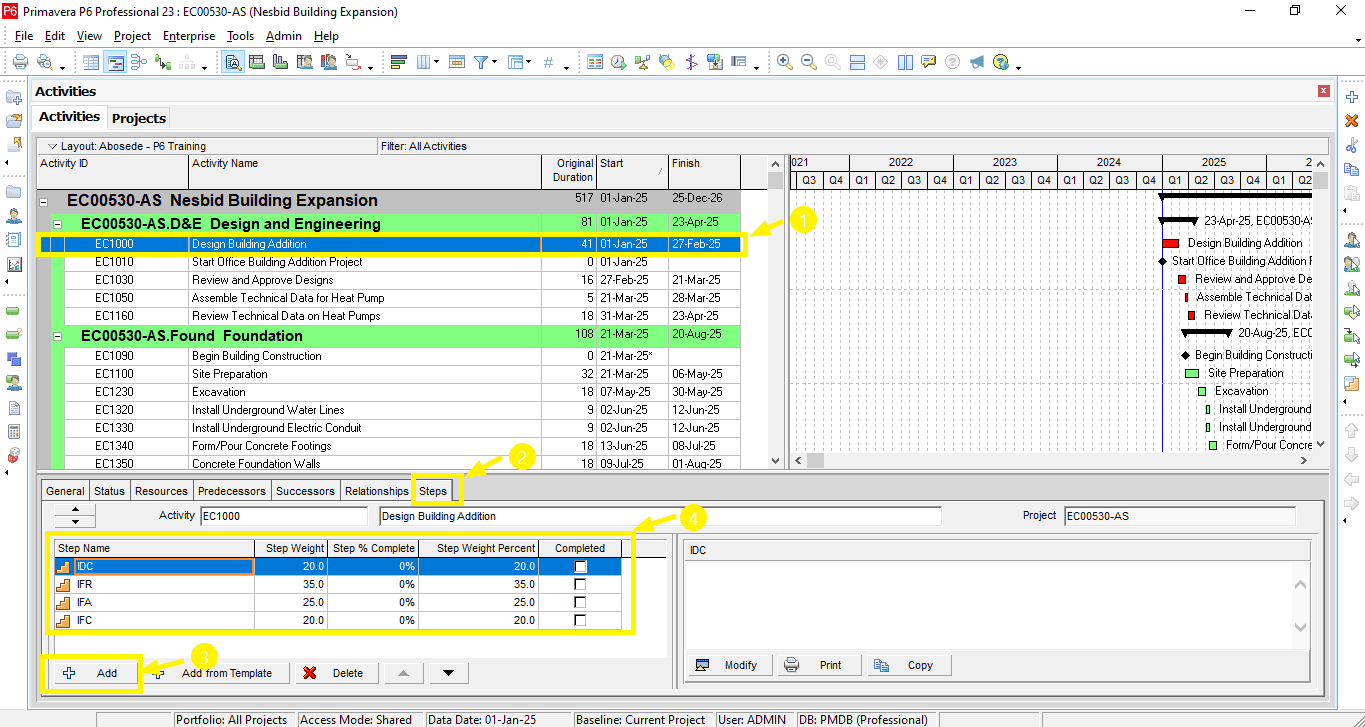Viewport: 1365px width, 727px height.
Task: Click the scissors Cut icon in right sidebar
Action: click(x=1352, y=145)
